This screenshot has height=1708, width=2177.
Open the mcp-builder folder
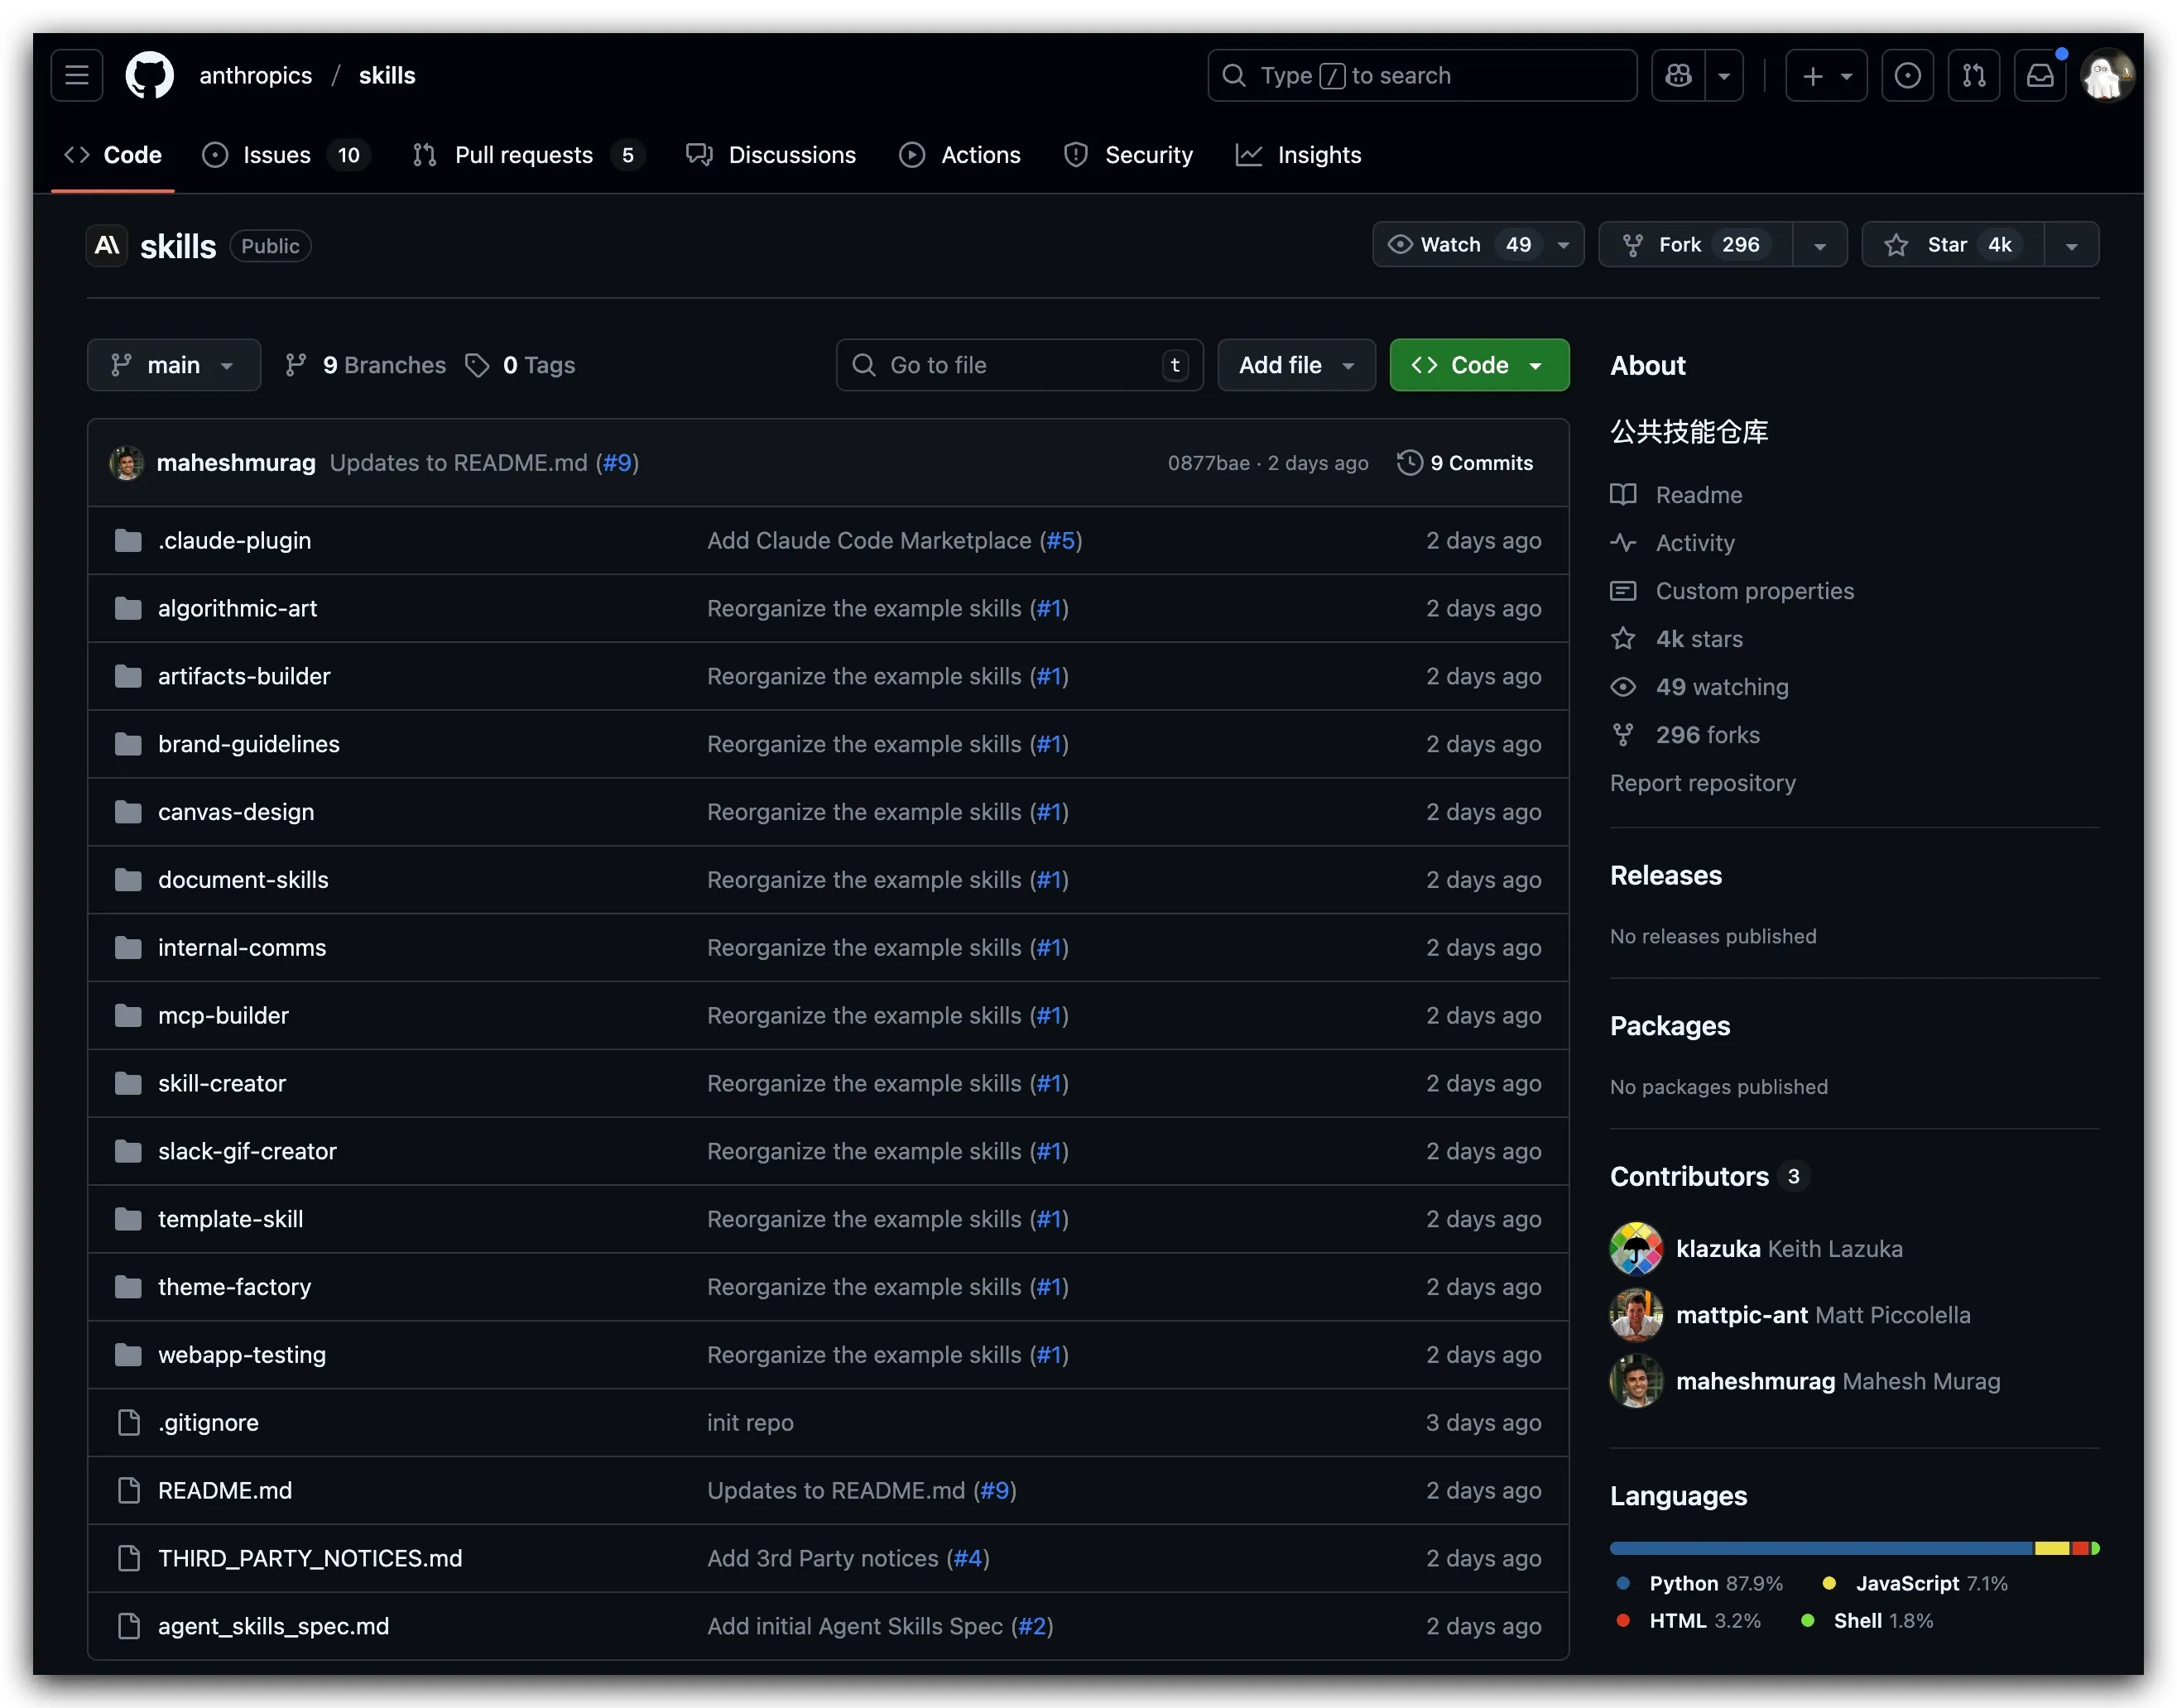click(x=223, y=1015)
